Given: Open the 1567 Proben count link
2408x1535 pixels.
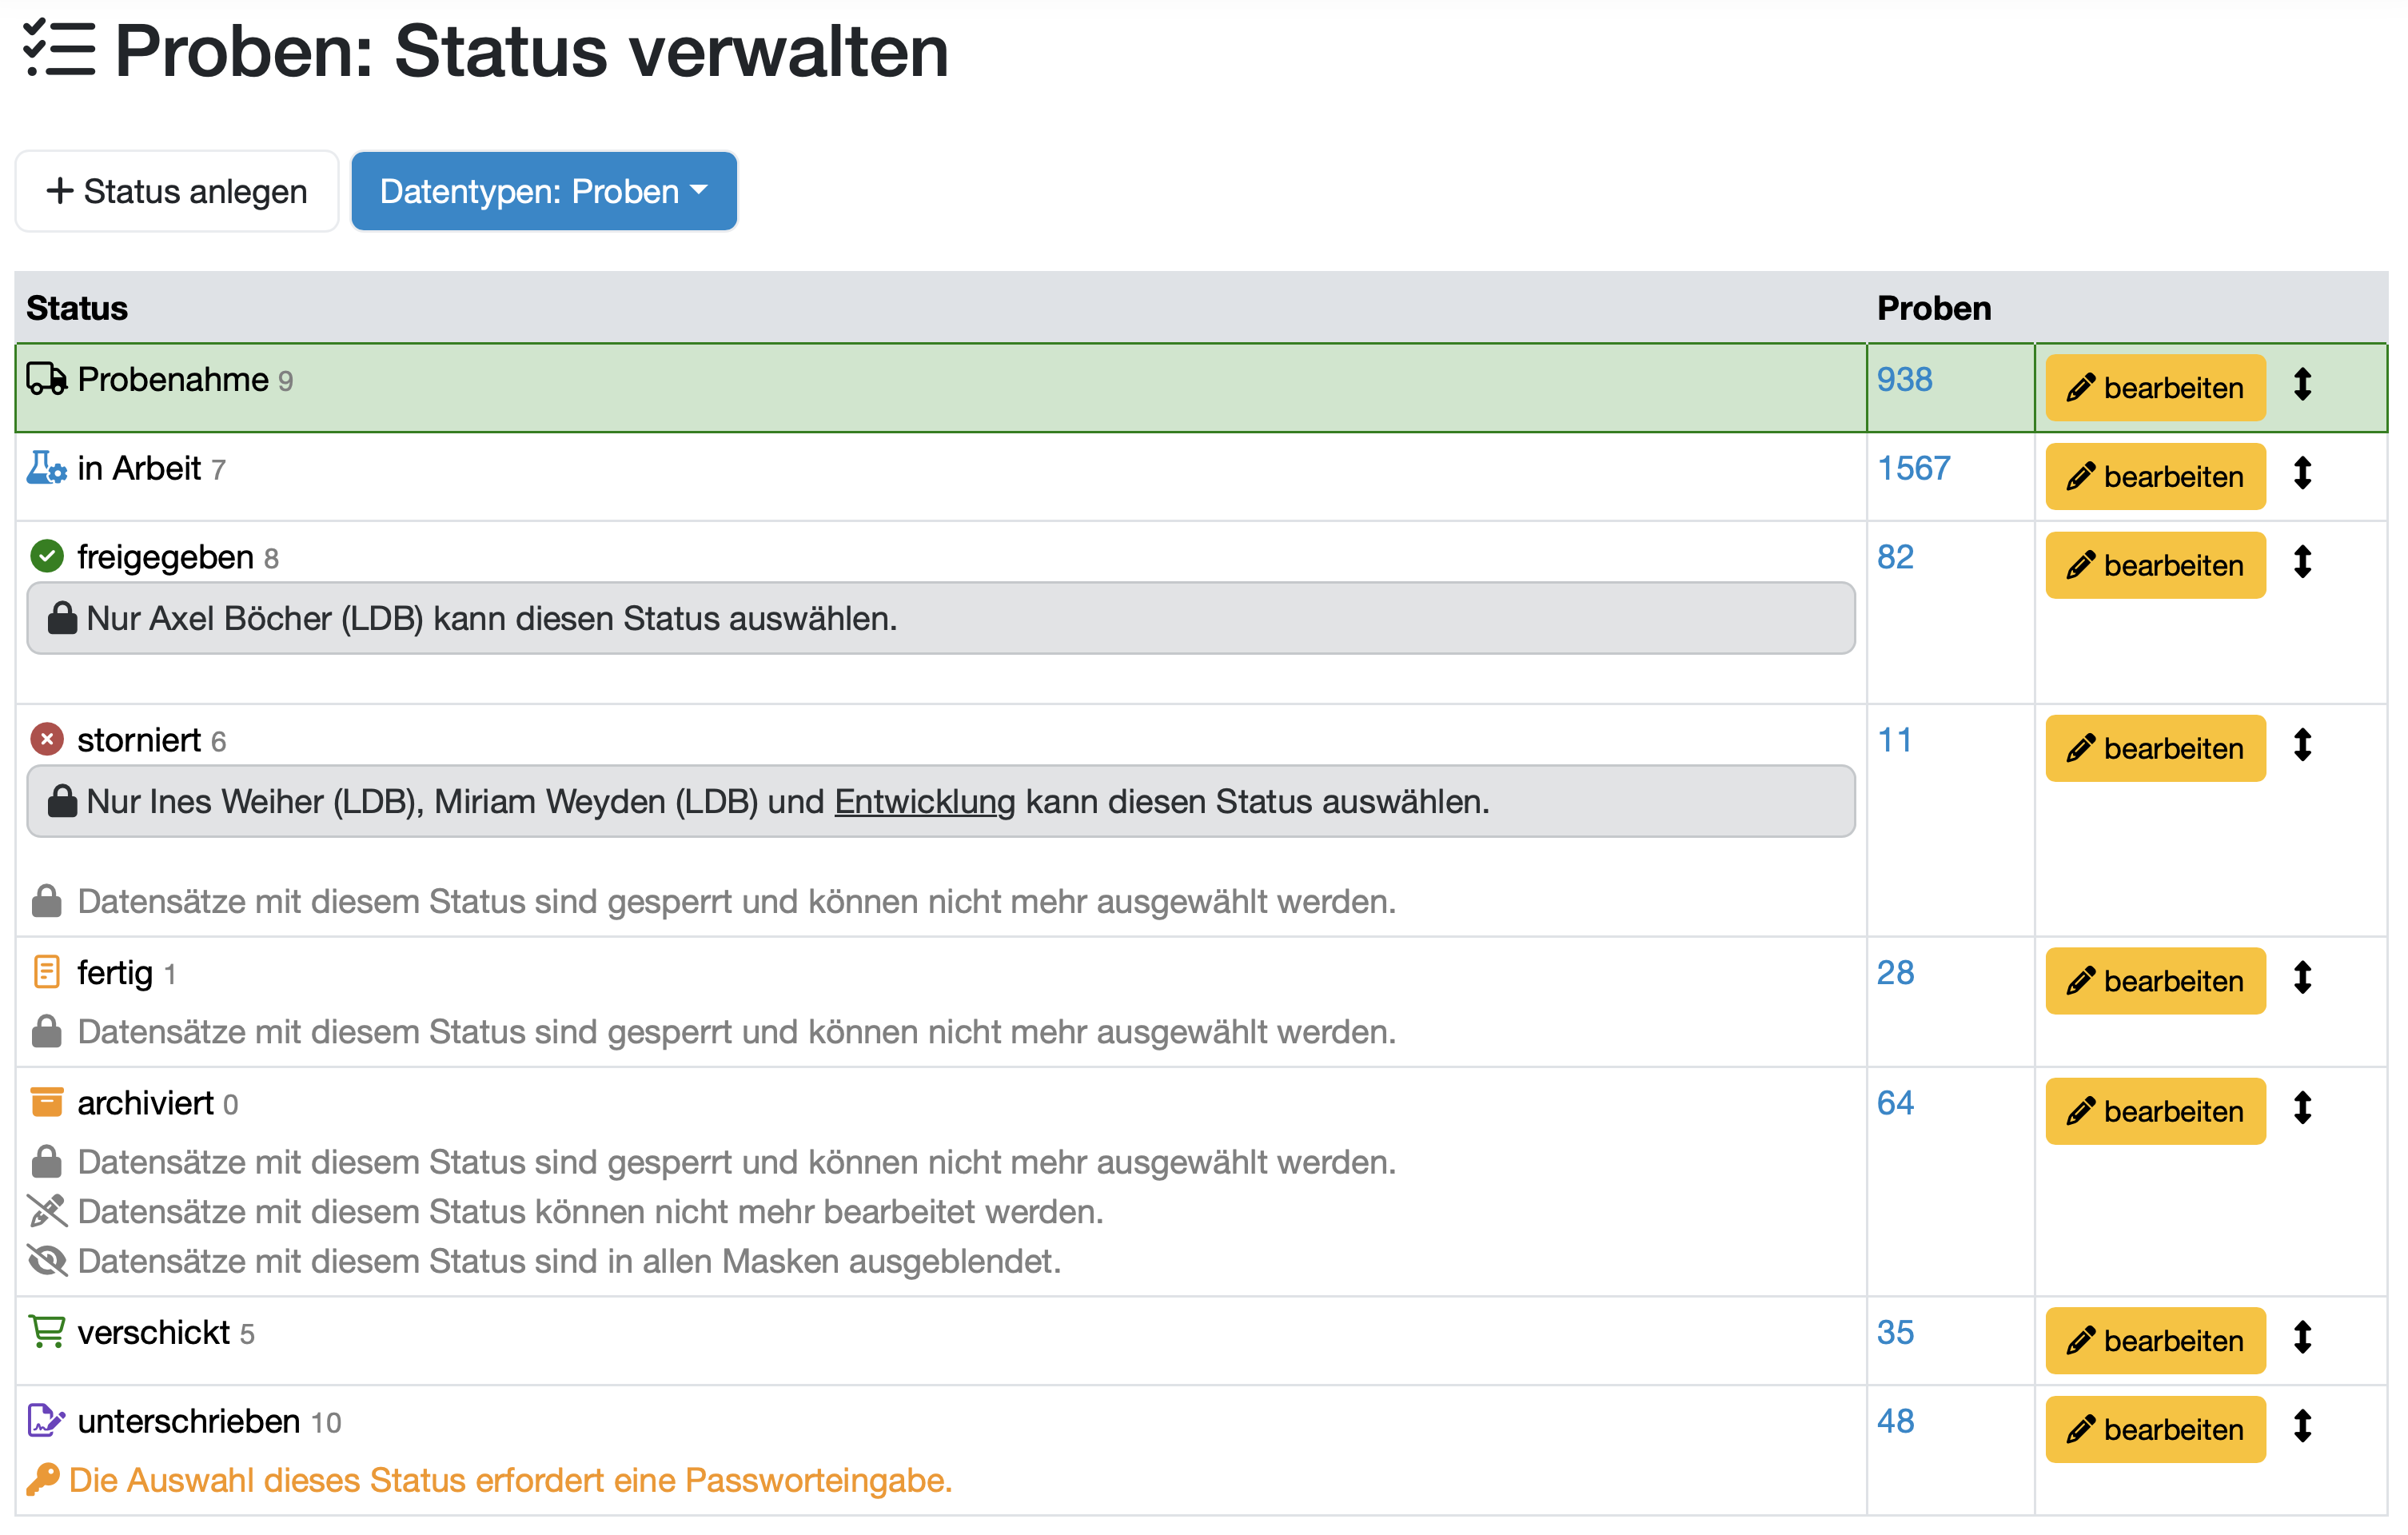Looking at the screenshot, I should point(1913,468).
